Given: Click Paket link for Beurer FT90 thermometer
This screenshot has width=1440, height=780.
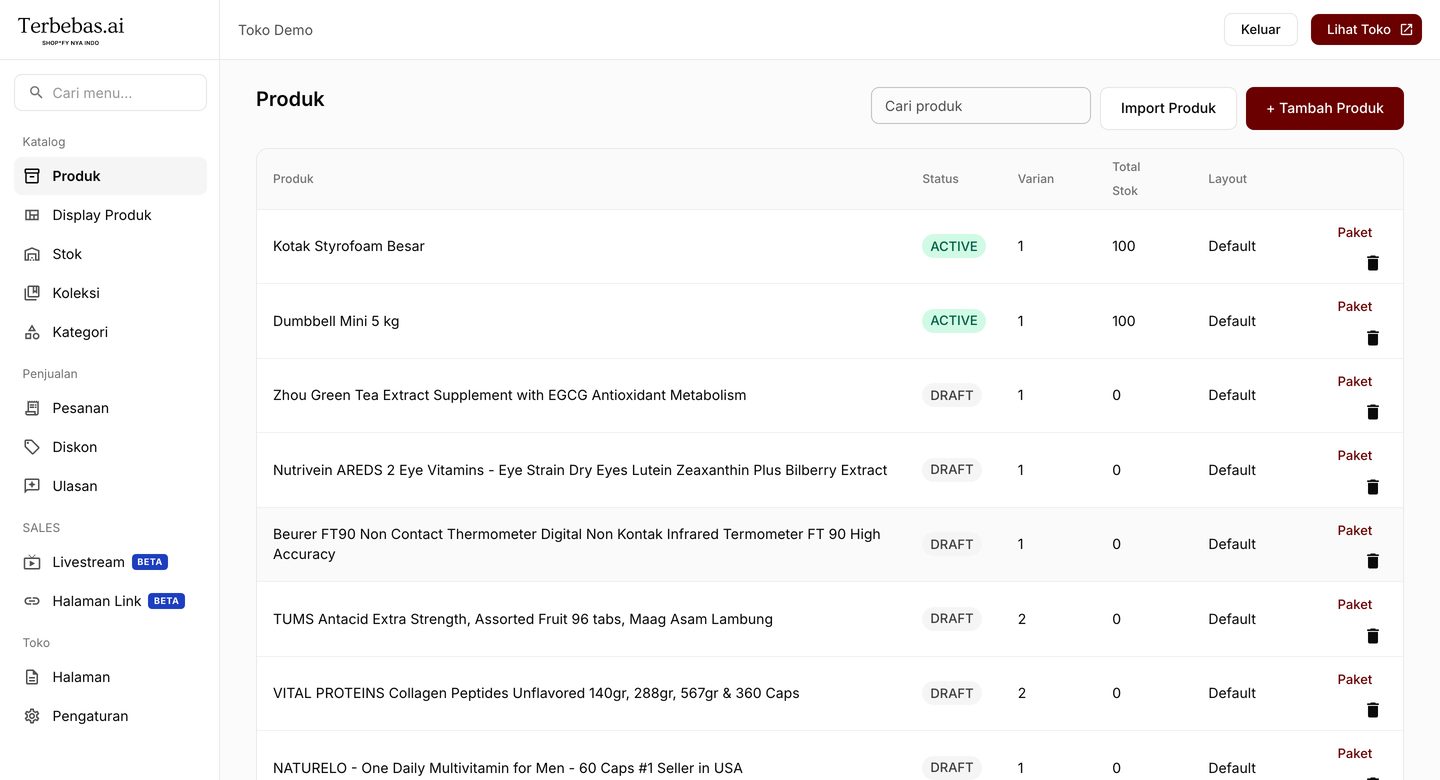Looking at the screenshot, I should [1355, 530].
